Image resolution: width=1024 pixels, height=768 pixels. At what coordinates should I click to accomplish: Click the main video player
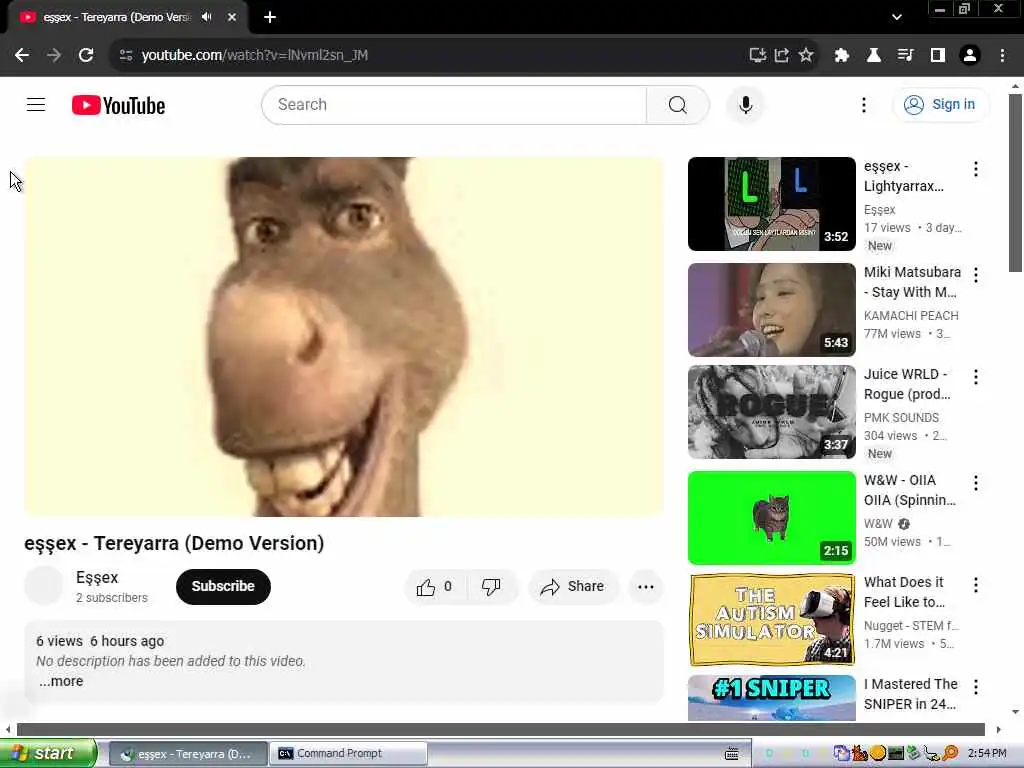point(344,337)
